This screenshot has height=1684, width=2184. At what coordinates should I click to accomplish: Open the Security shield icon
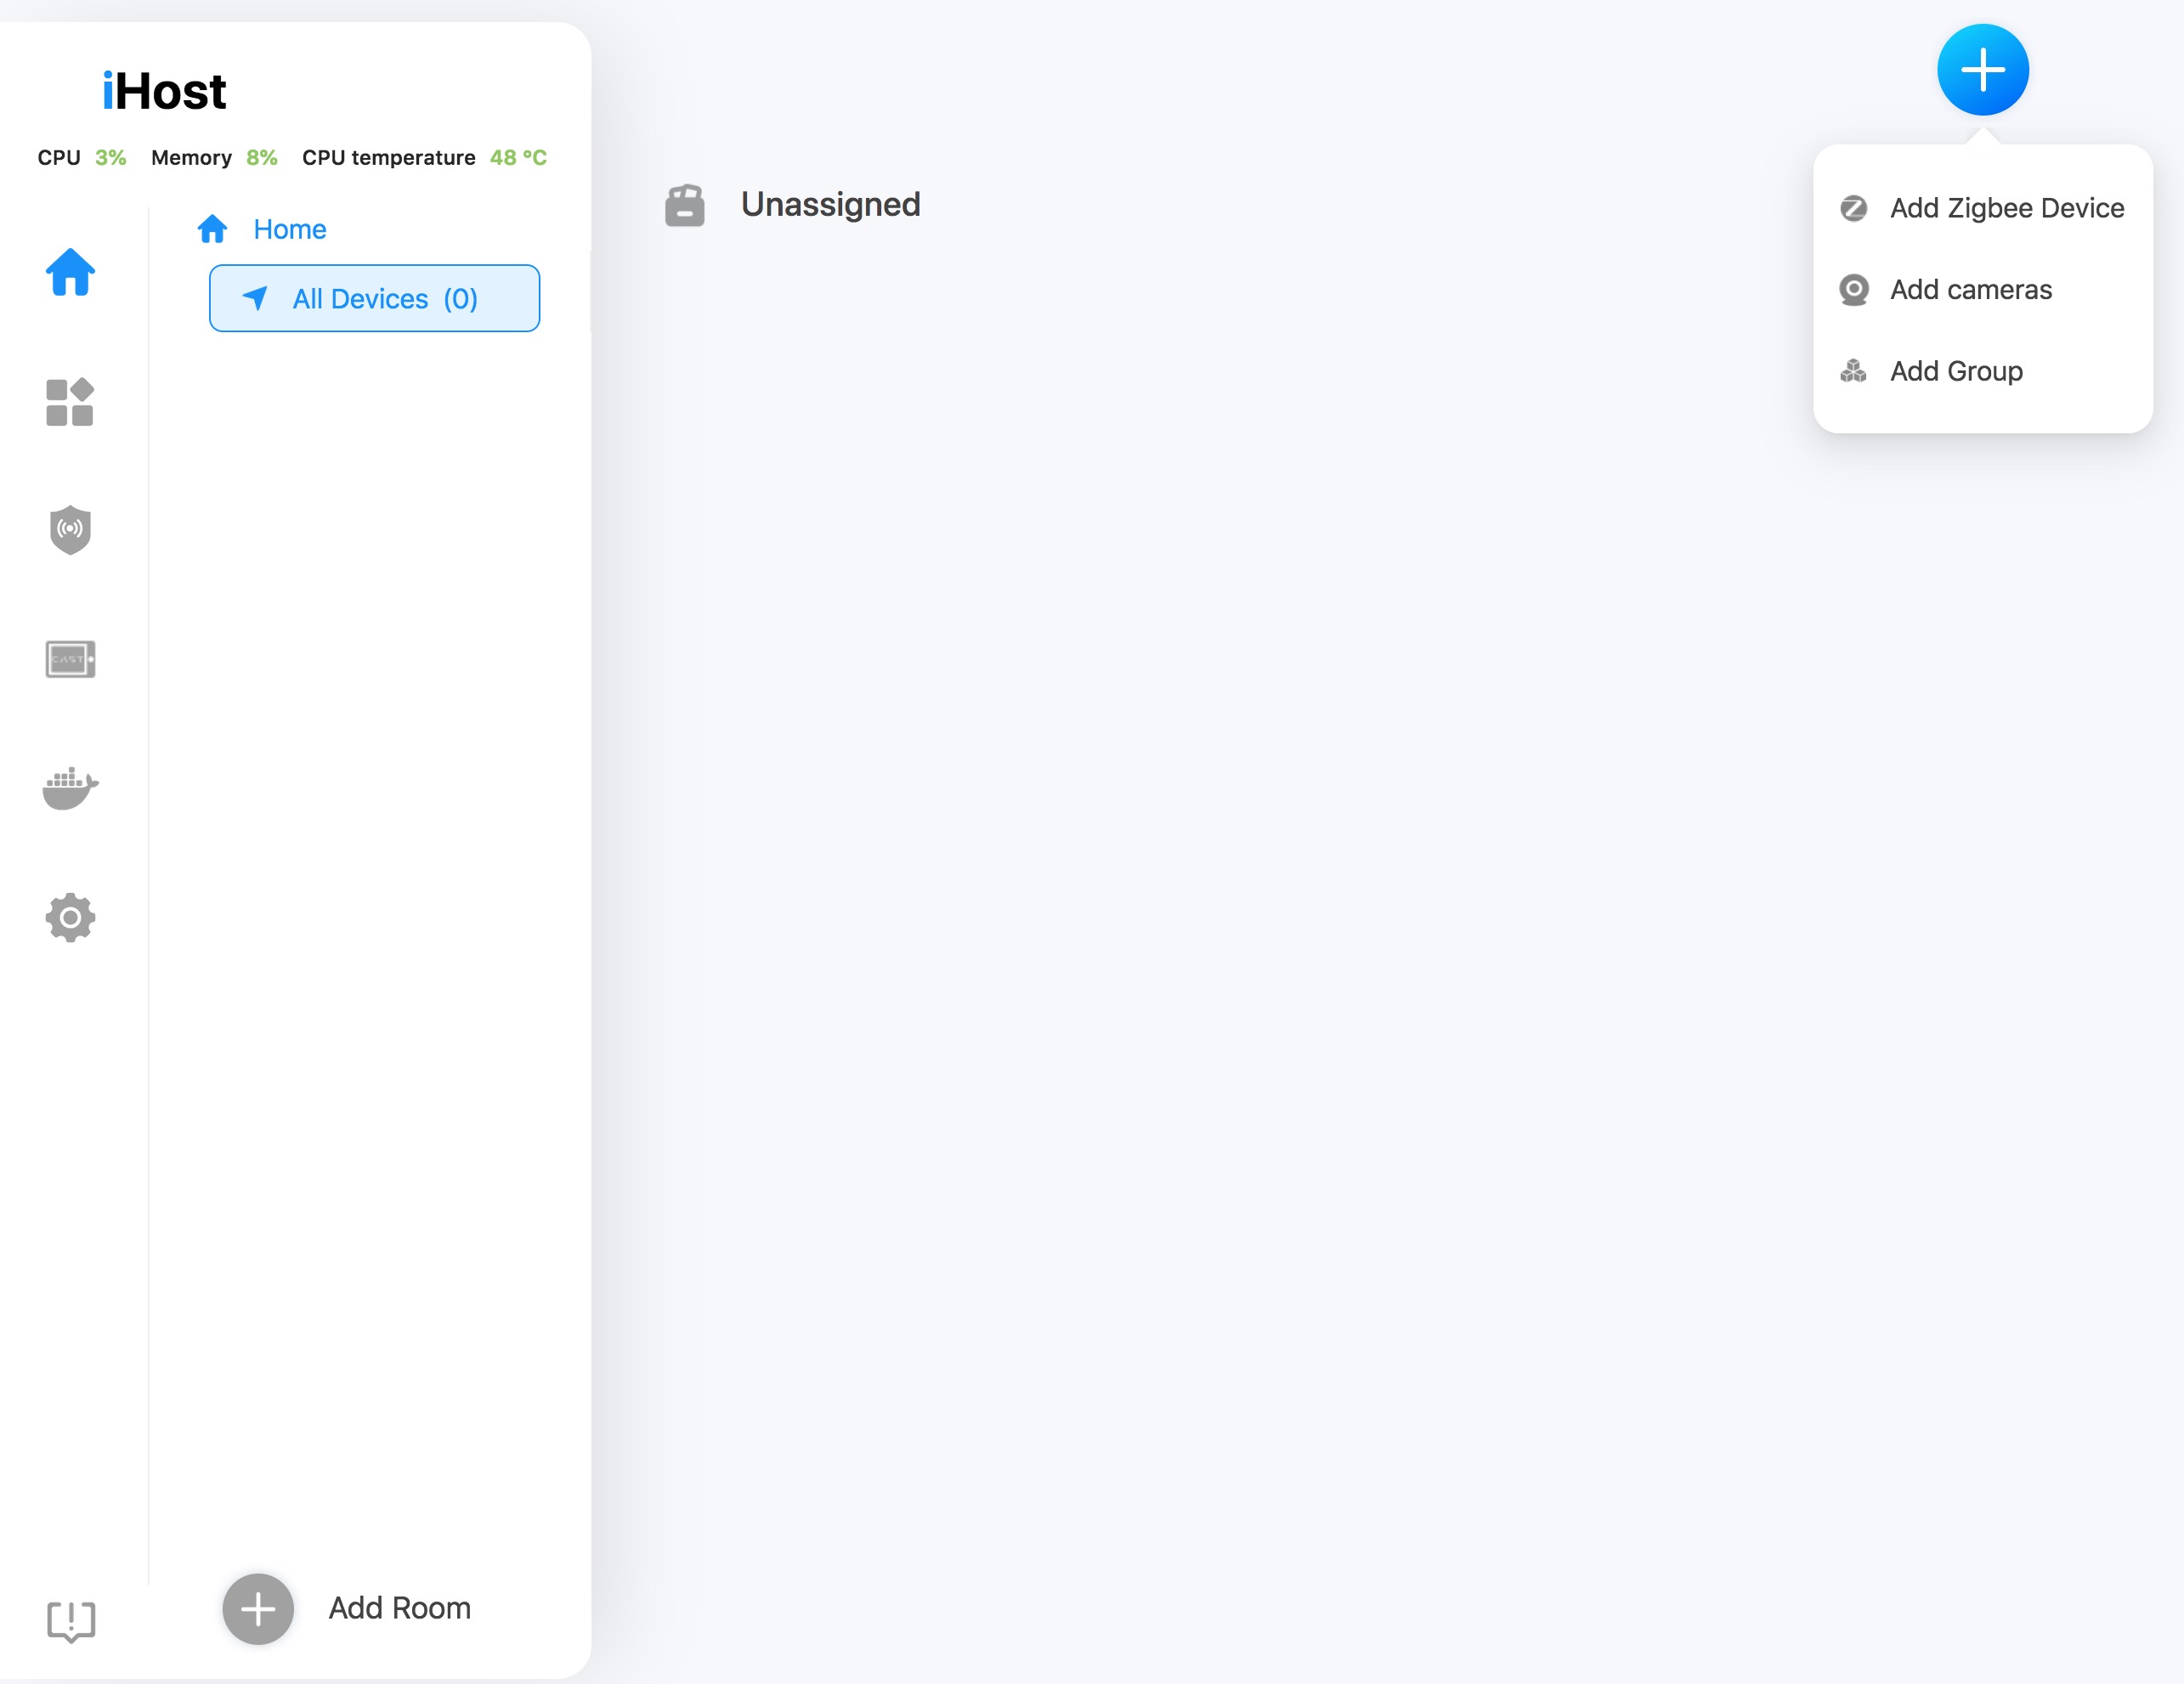(x=70, y=529)
